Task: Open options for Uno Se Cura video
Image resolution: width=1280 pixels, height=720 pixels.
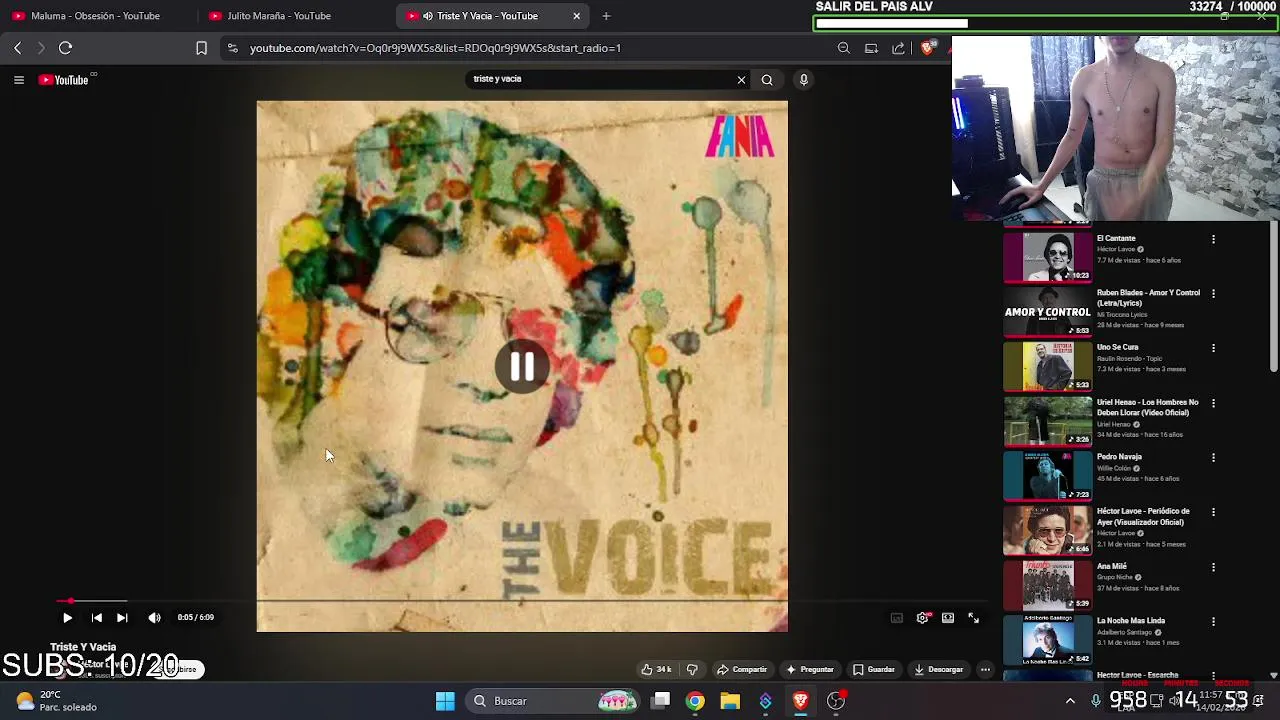Action: point(1213,349)
